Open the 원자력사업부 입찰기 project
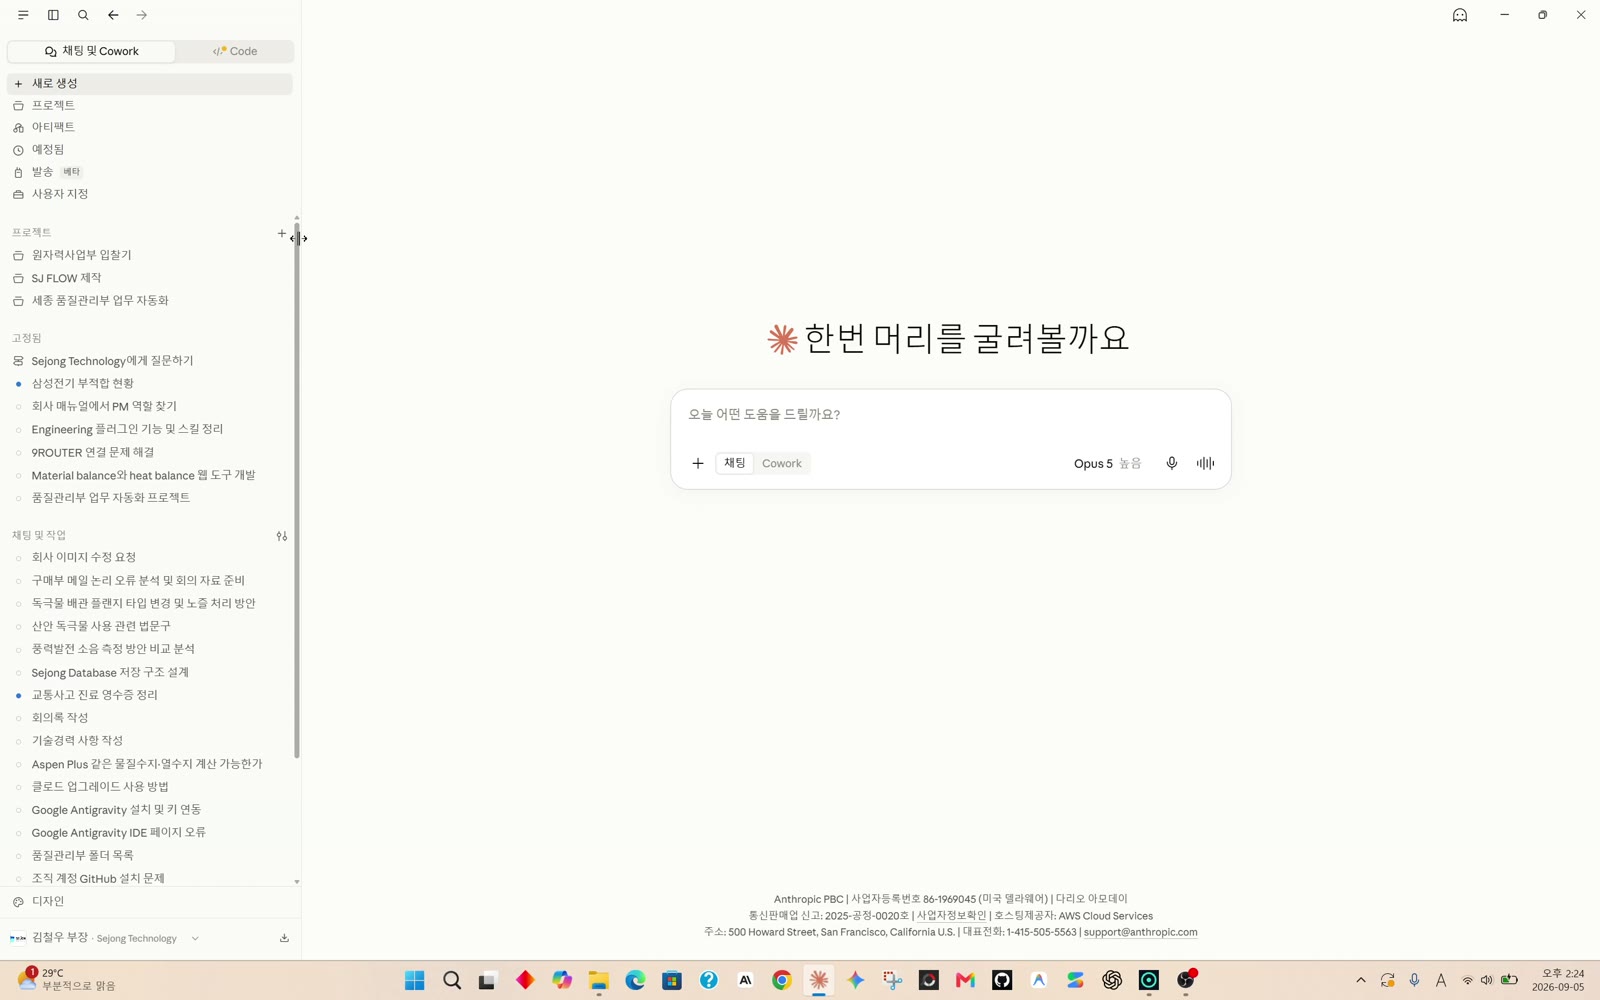 click(x=150, y=255)
